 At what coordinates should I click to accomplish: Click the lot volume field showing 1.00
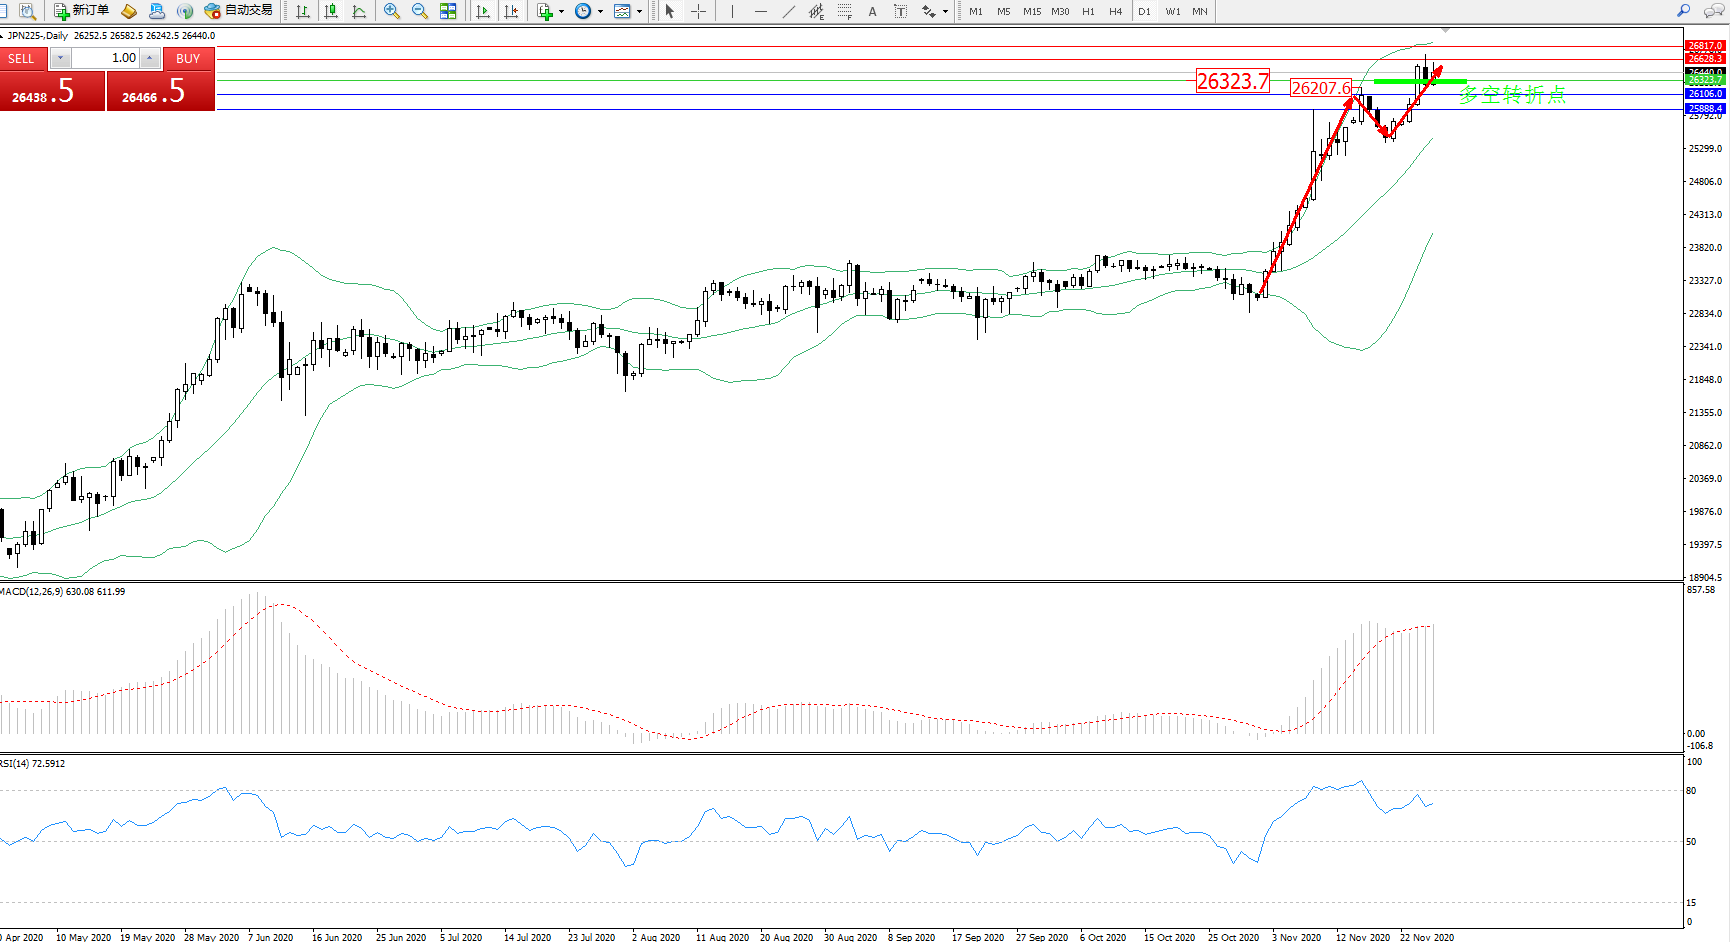click(x=106, y=58)
